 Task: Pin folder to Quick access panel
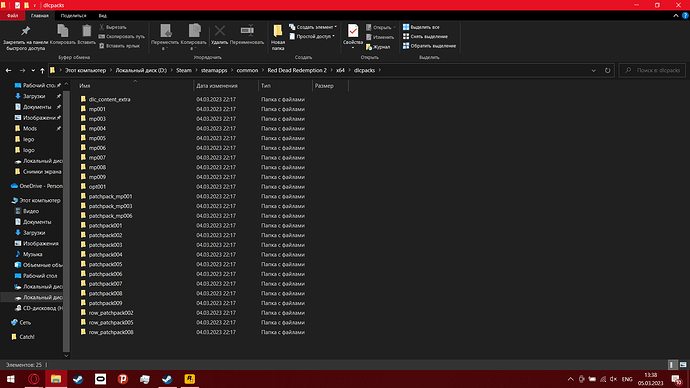coord(25,37)
